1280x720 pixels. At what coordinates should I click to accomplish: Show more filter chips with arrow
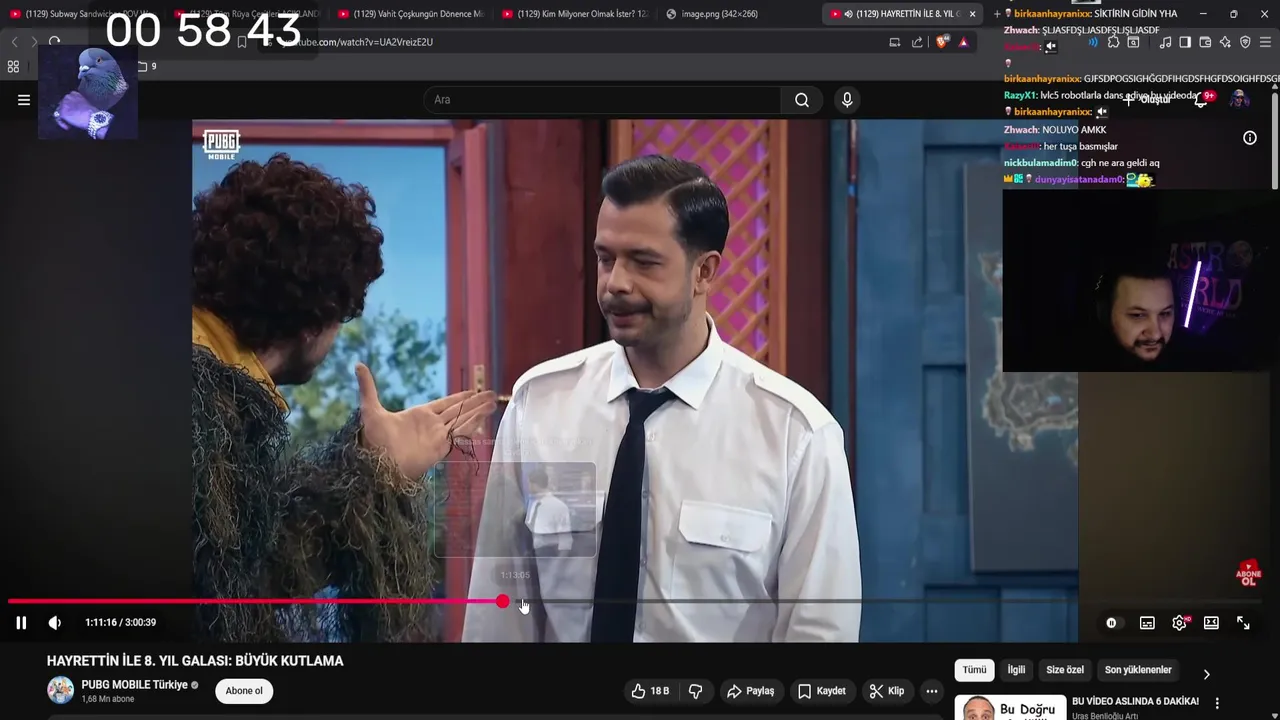pyautogui.click(x=1206, y=674)
